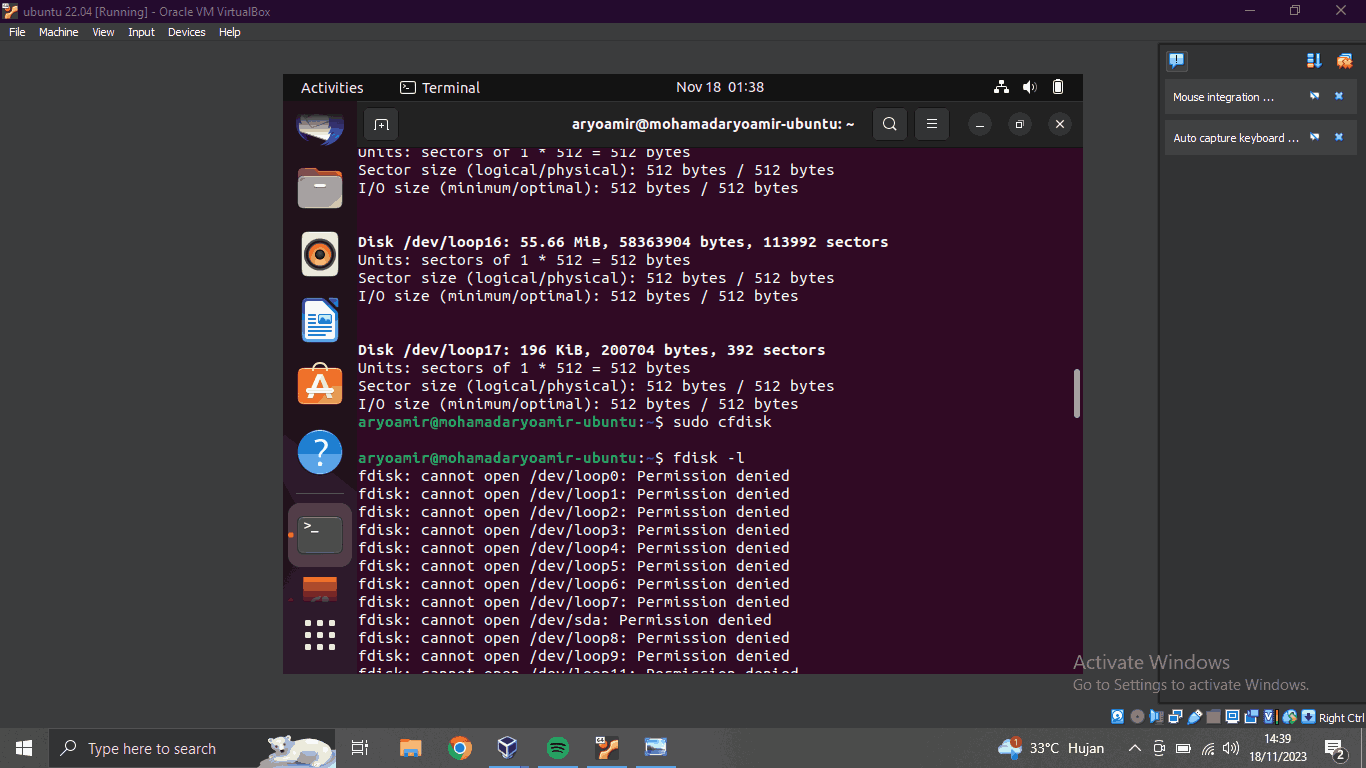
Task: Launch Rhythmbox from the Ubuntu dock
Action: click(x=320, y=254)
